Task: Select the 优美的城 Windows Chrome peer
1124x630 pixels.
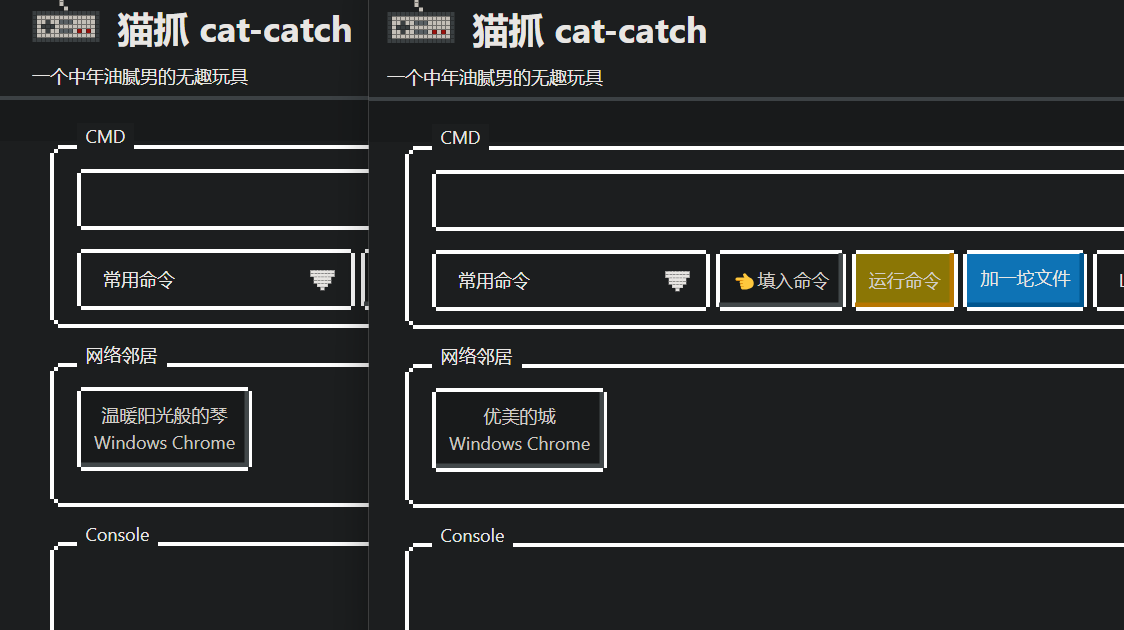Action: pyautogui.click(x=520, y=429)
